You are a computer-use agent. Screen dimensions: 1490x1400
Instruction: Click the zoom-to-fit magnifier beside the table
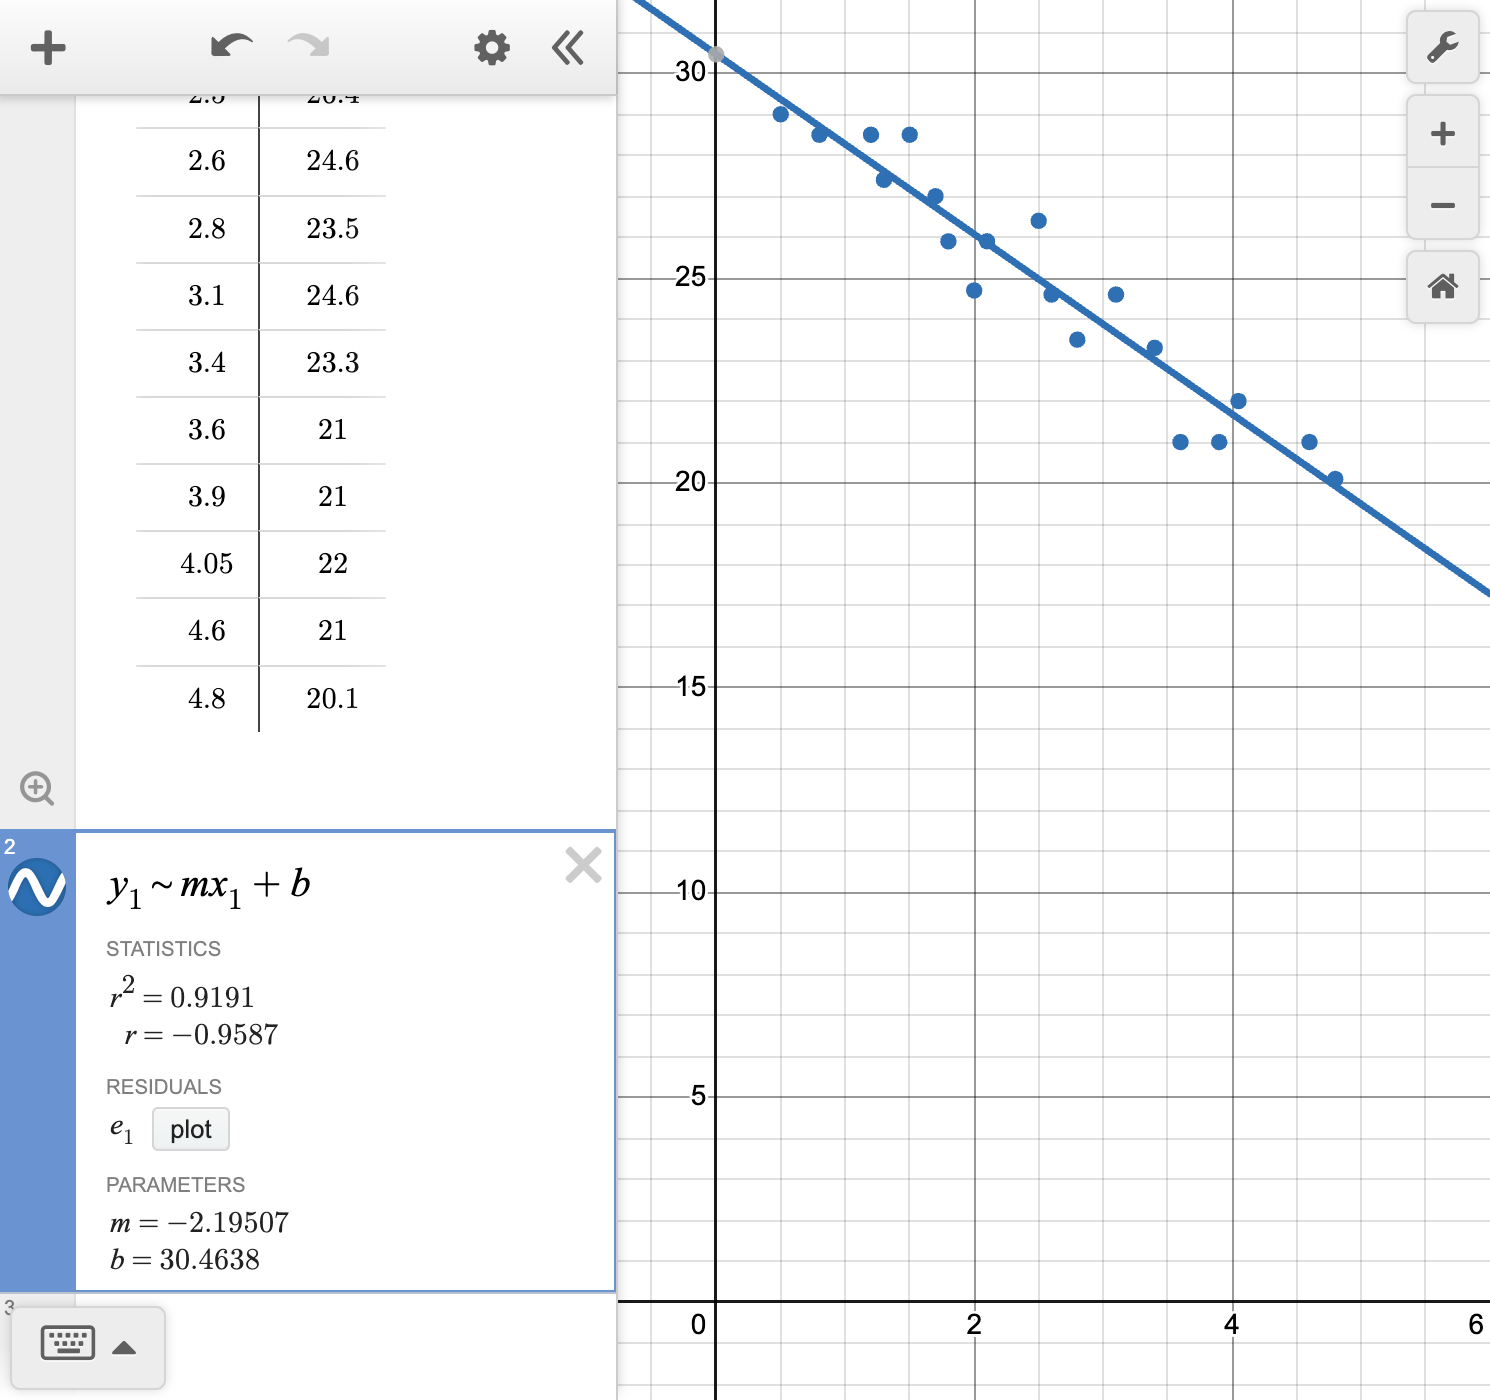pos(38,789)
